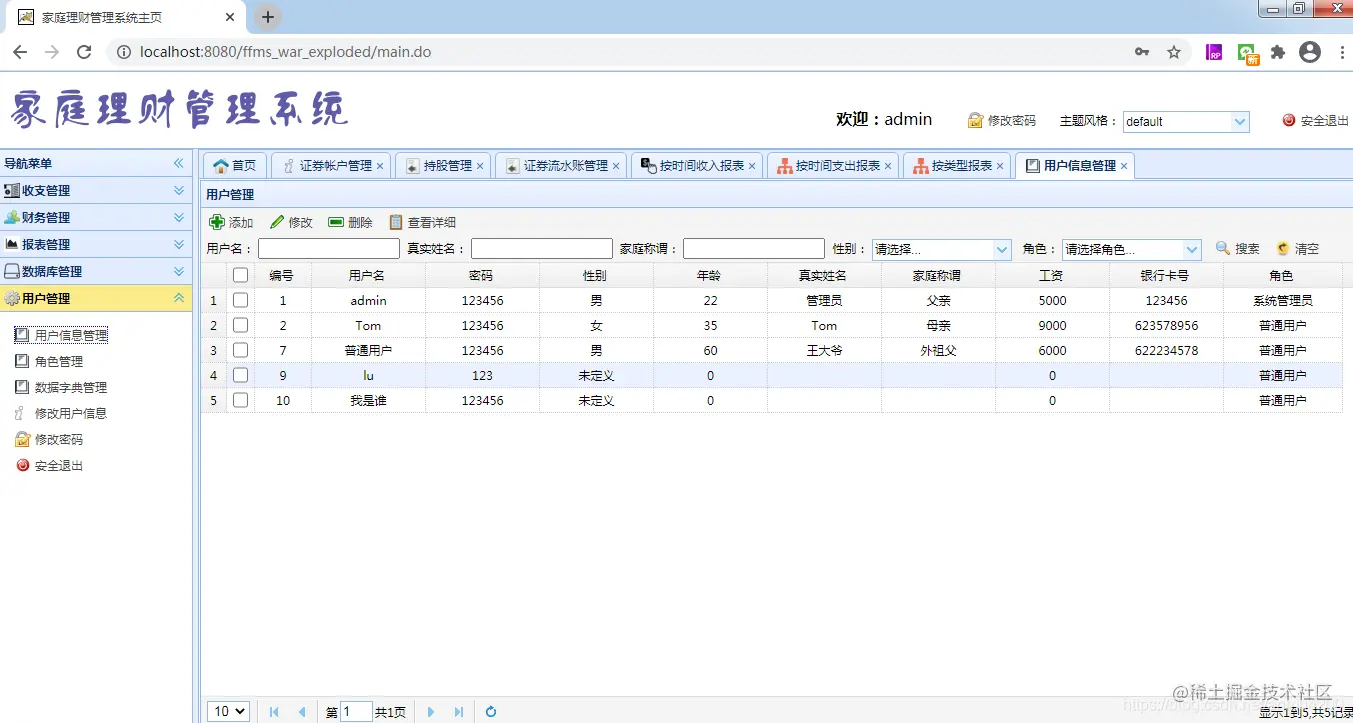Open the 角色 role dropdown

[1192, 249]
